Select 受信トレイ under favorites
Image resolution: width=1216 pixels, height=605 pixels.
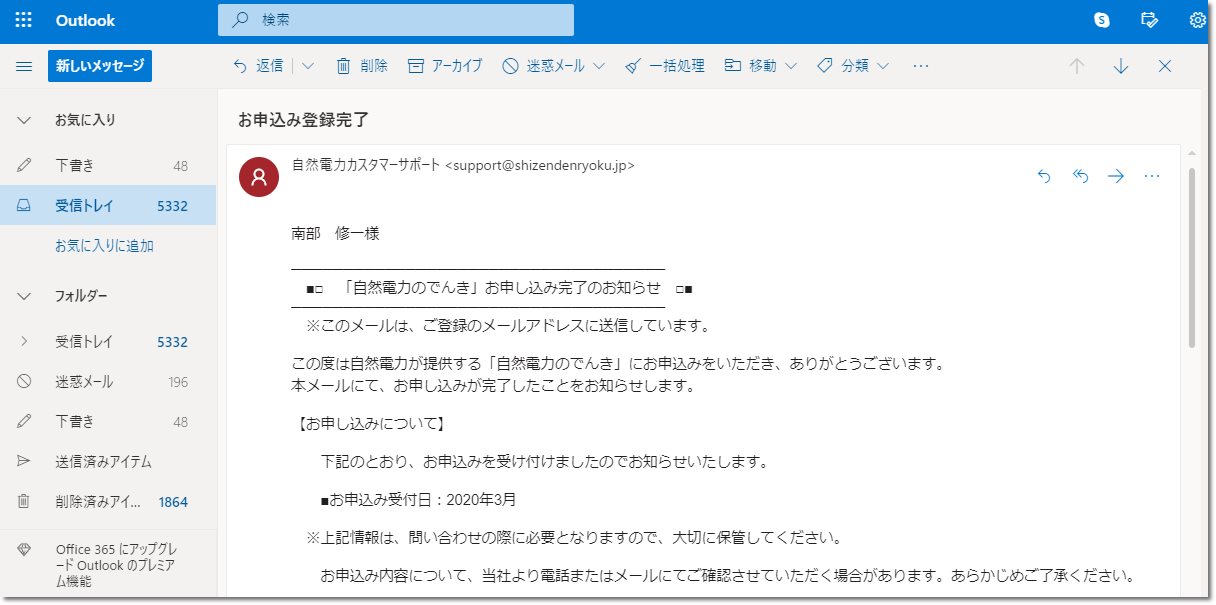[108, 205]
